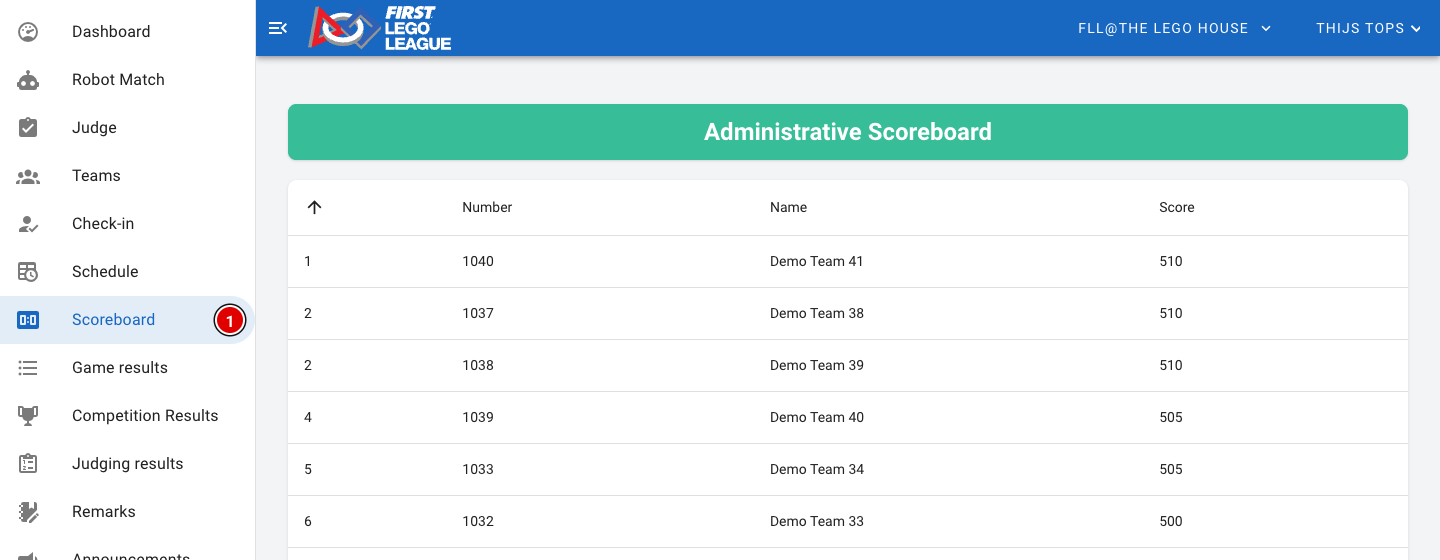Click score 510 of Demo Team 38
1440x560 pixels.
(x=1171, y=313)
